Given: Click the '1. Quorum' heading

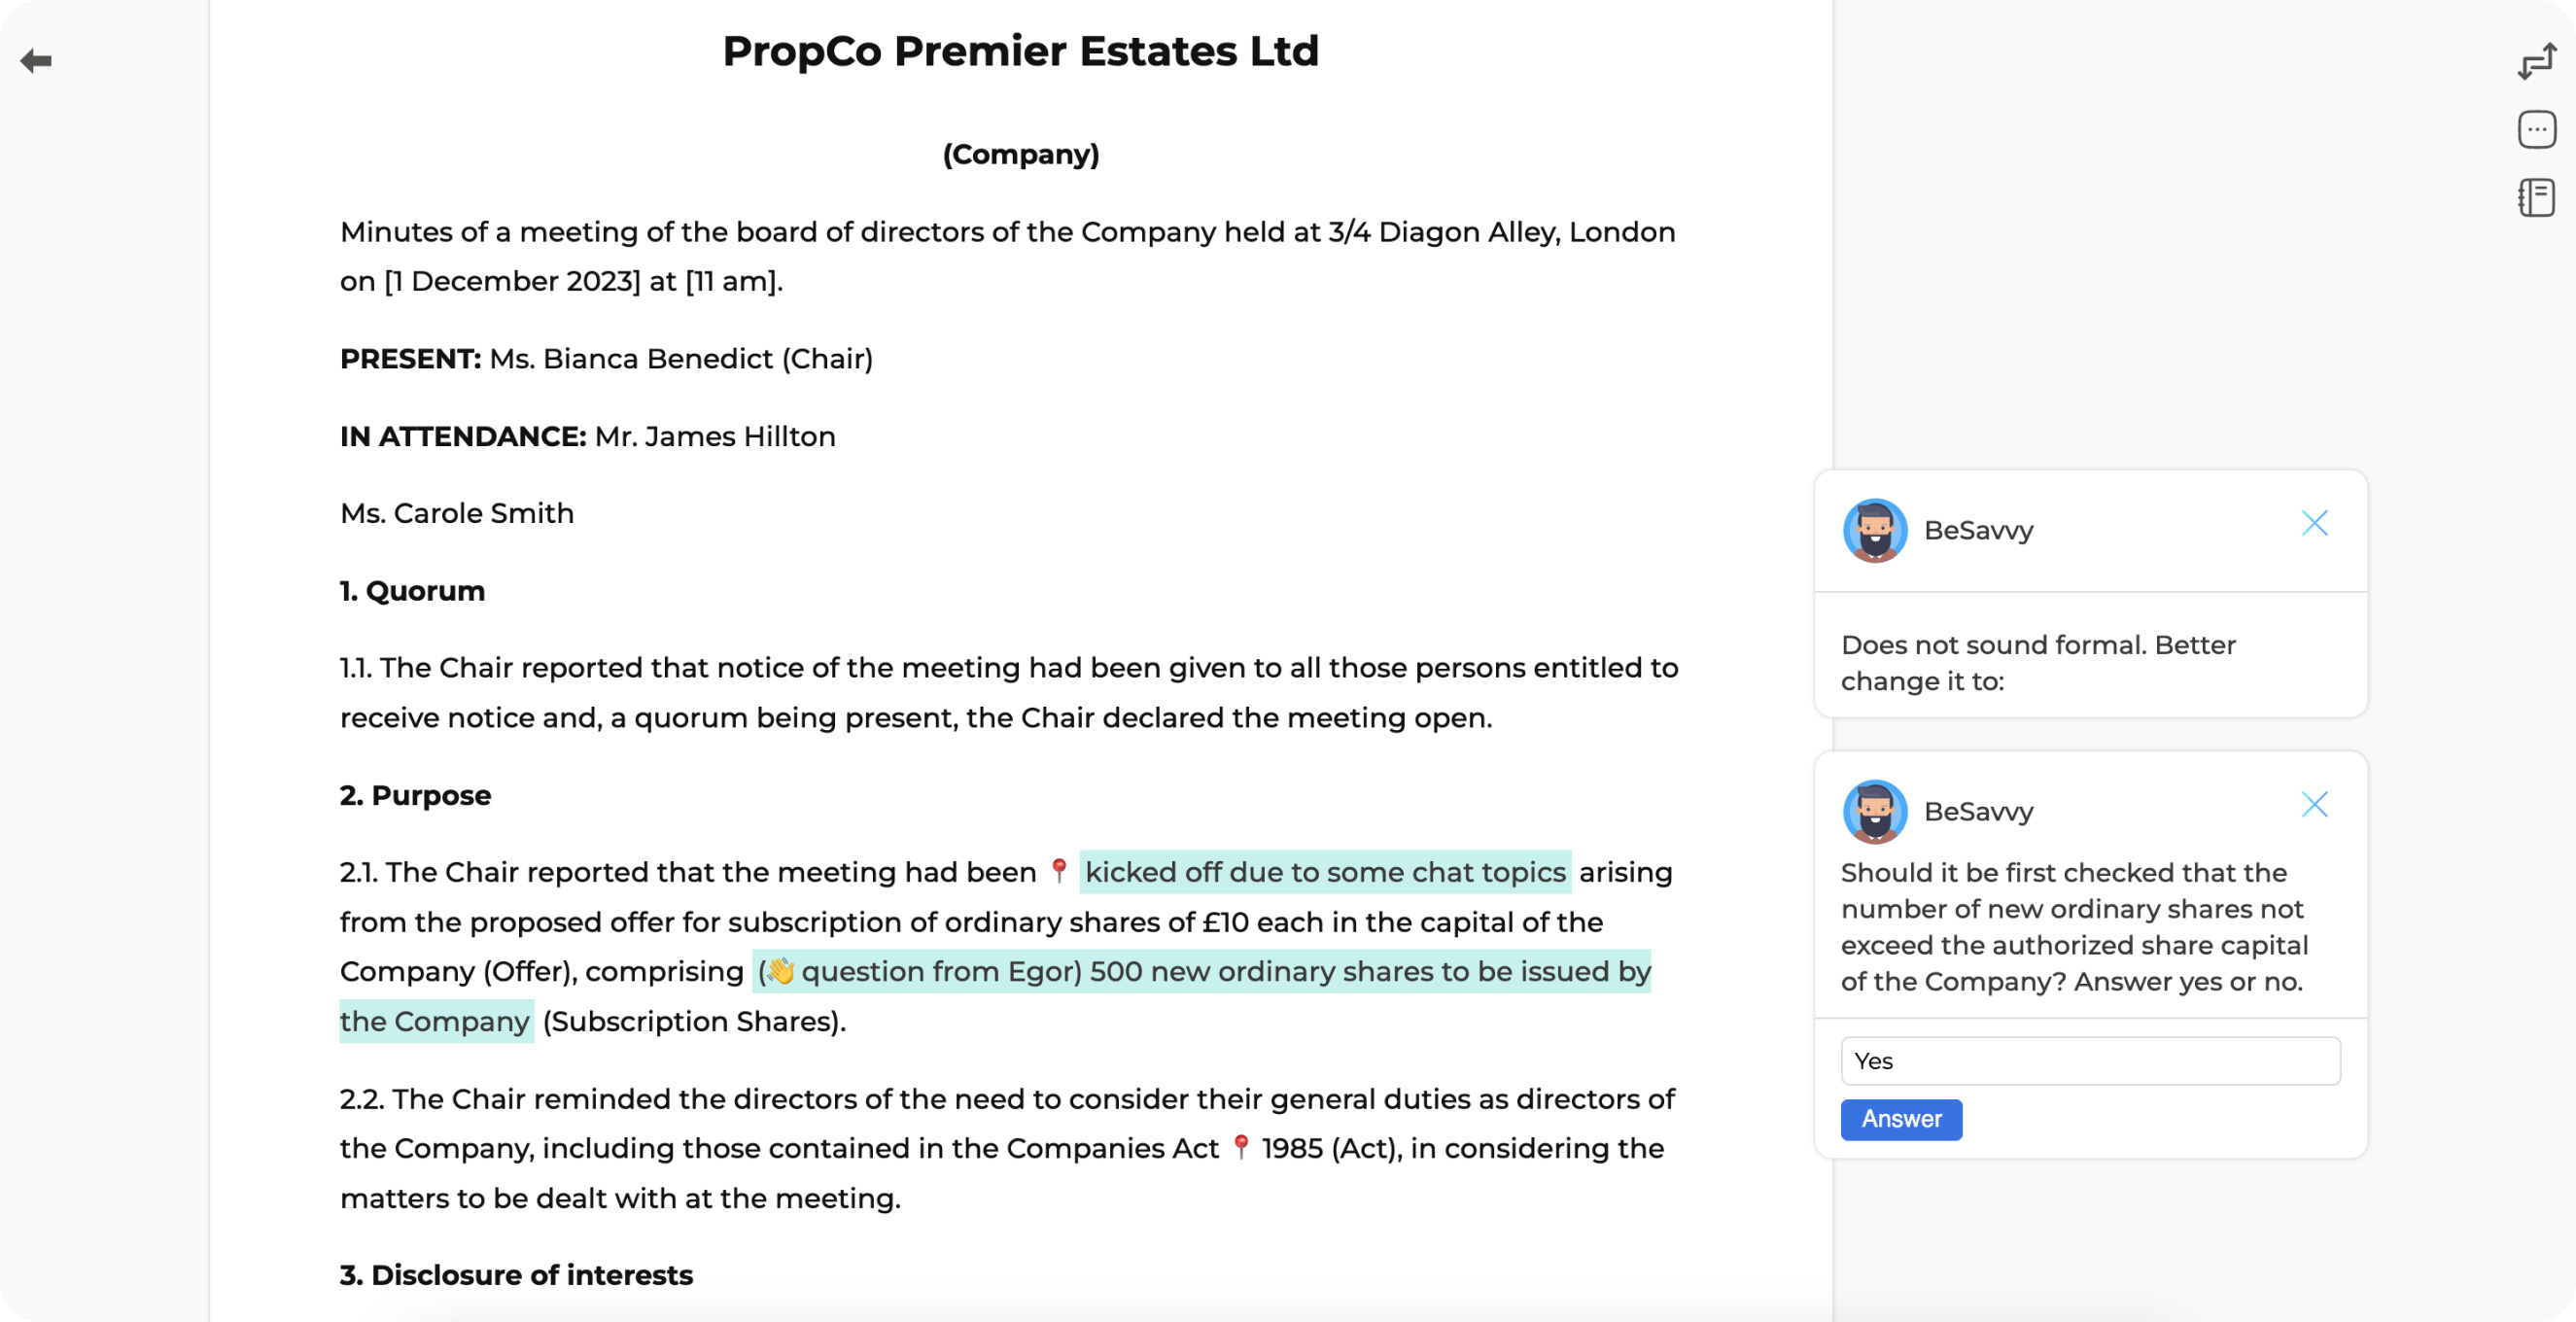Looking at the screenshot, I should click(x=412, y=591).
